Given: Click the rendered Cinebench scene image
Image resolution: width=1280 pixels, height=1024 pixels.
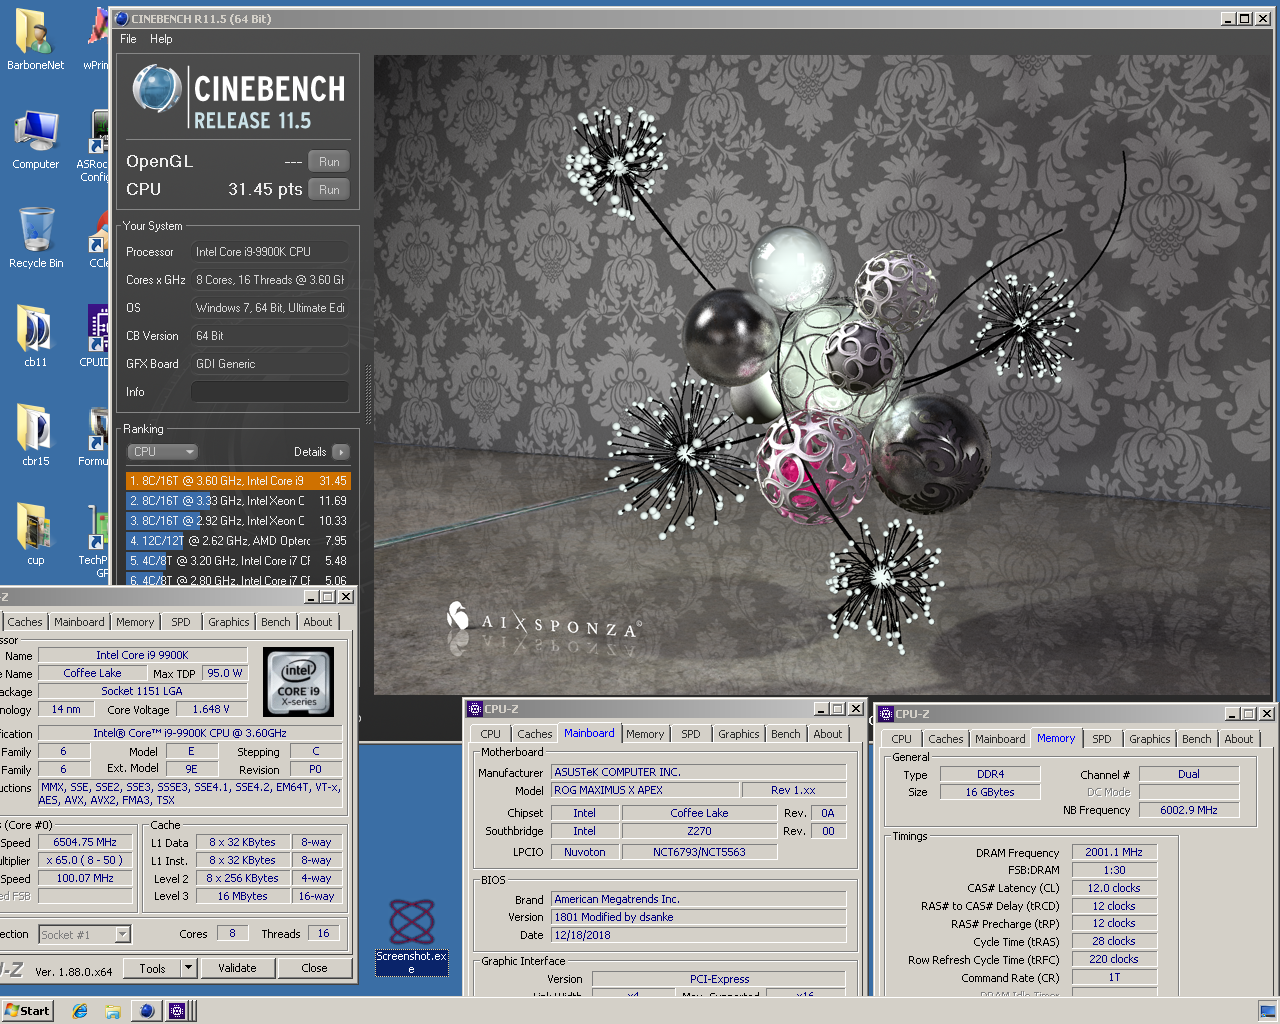Looking at the screenshot, I should (822, 375).
